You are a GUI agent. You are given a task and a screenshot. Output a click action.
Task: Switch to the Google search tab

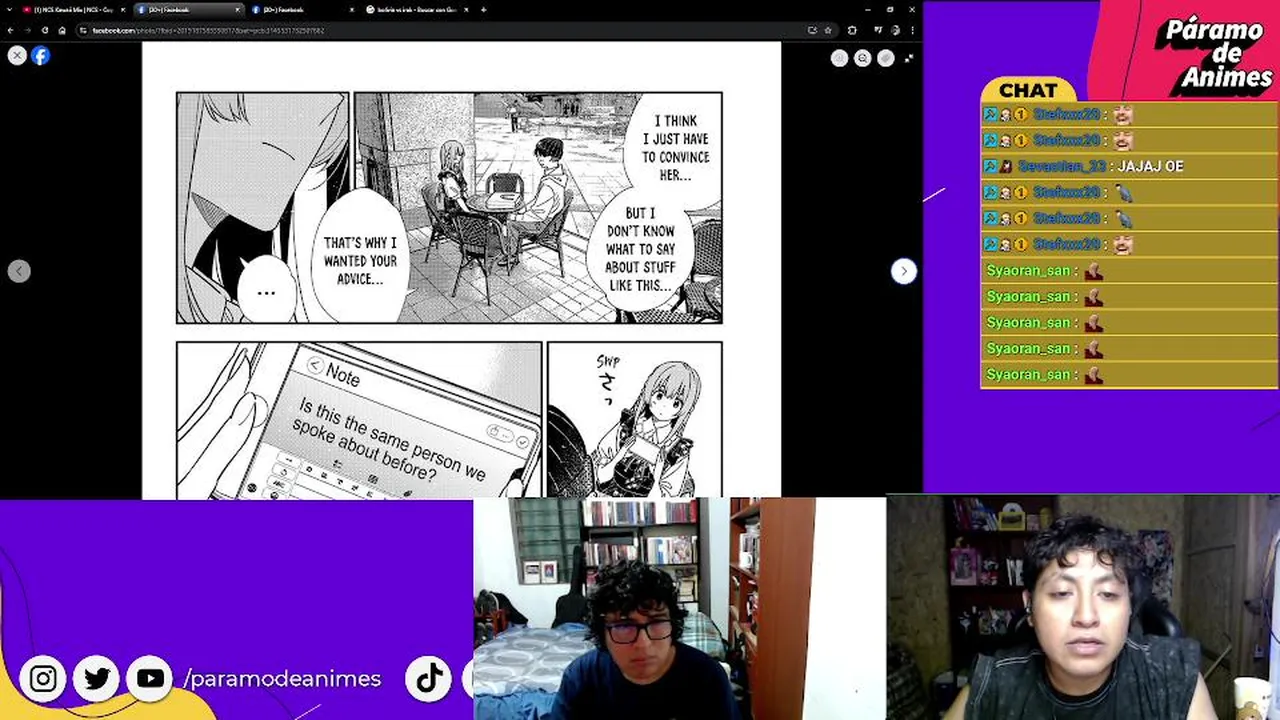[x=418, y=9]
